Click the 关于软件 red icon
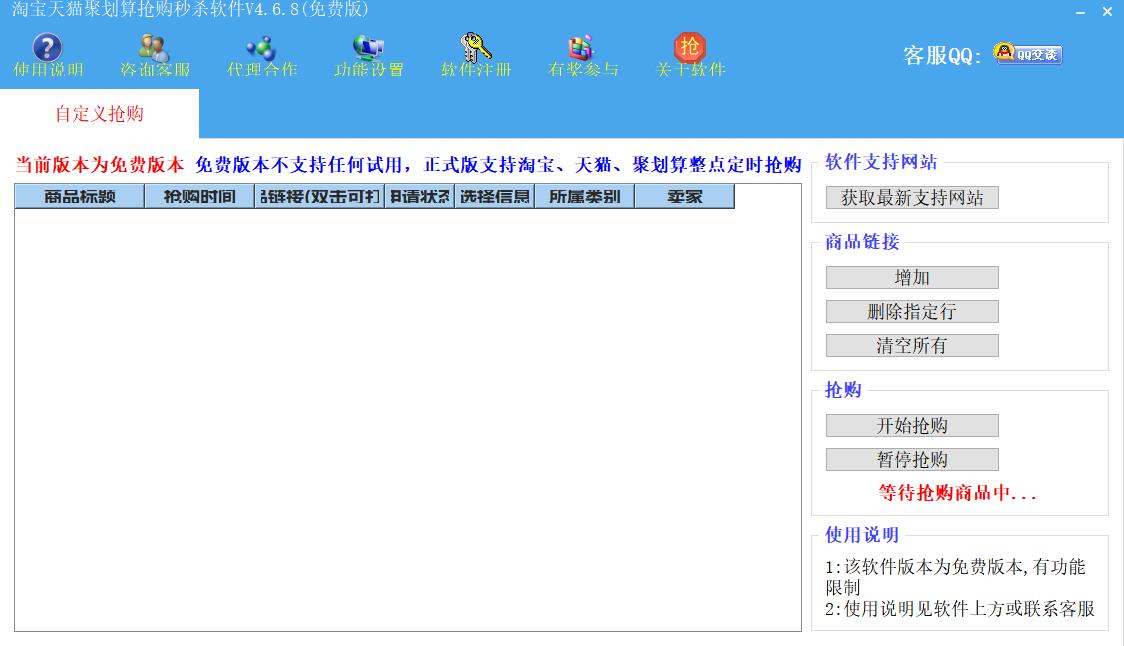Image resolution: width=1124 pixels, height=646 pixels. click(690, 47)
